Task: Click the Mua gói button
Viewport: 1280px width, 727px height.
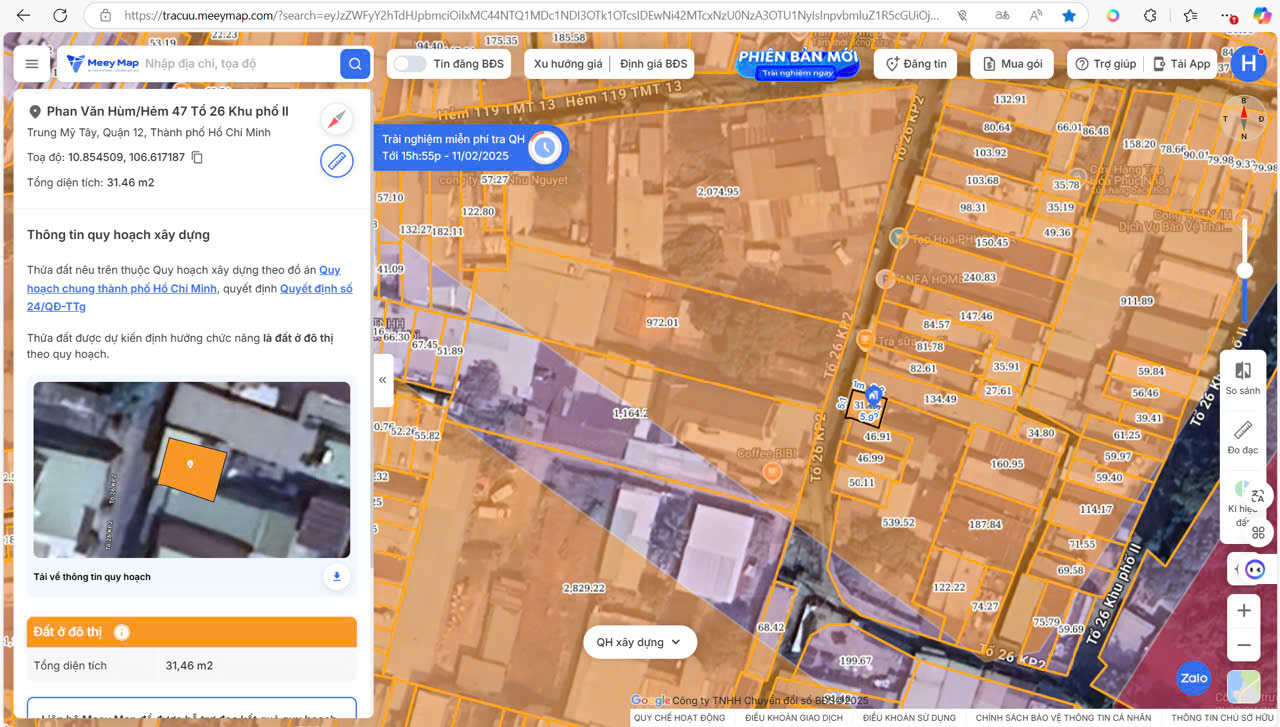Action: pos(1012,64)
